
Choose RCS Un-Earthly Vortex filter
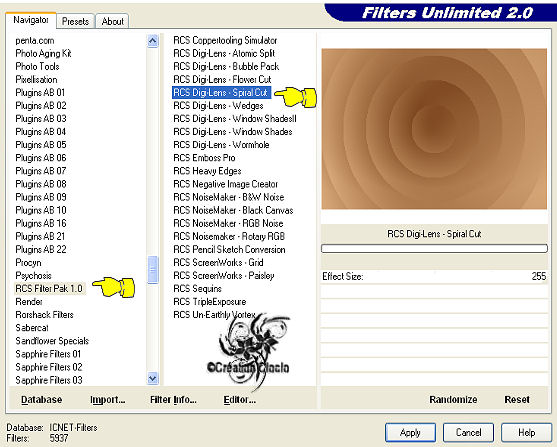coord(214,315)
